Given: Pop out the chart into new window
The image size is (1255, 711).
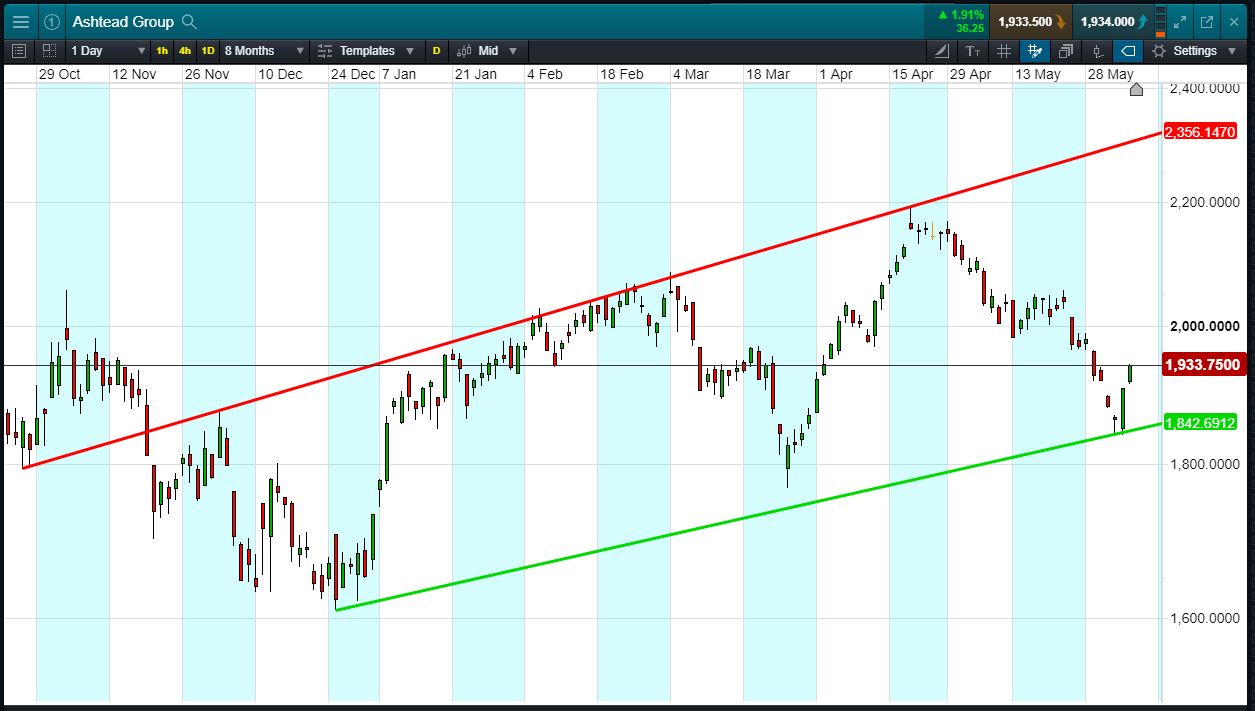Looking at the screenshot, I should (1207, 21).
